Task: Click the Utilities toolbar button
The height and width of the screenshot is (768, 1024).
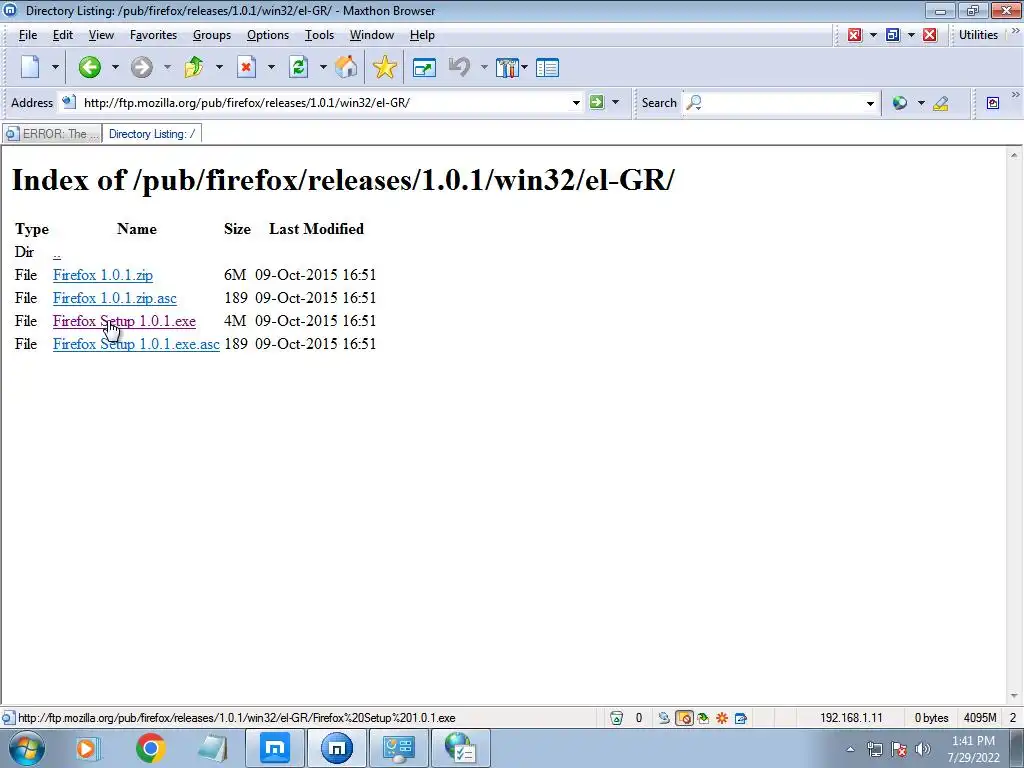Action: click(x=978, y=35)
